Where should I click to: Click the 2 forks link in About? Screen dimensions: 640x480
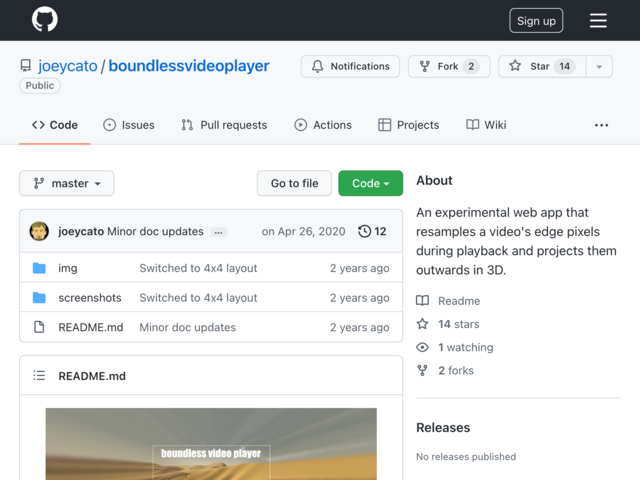click(445, 371)
